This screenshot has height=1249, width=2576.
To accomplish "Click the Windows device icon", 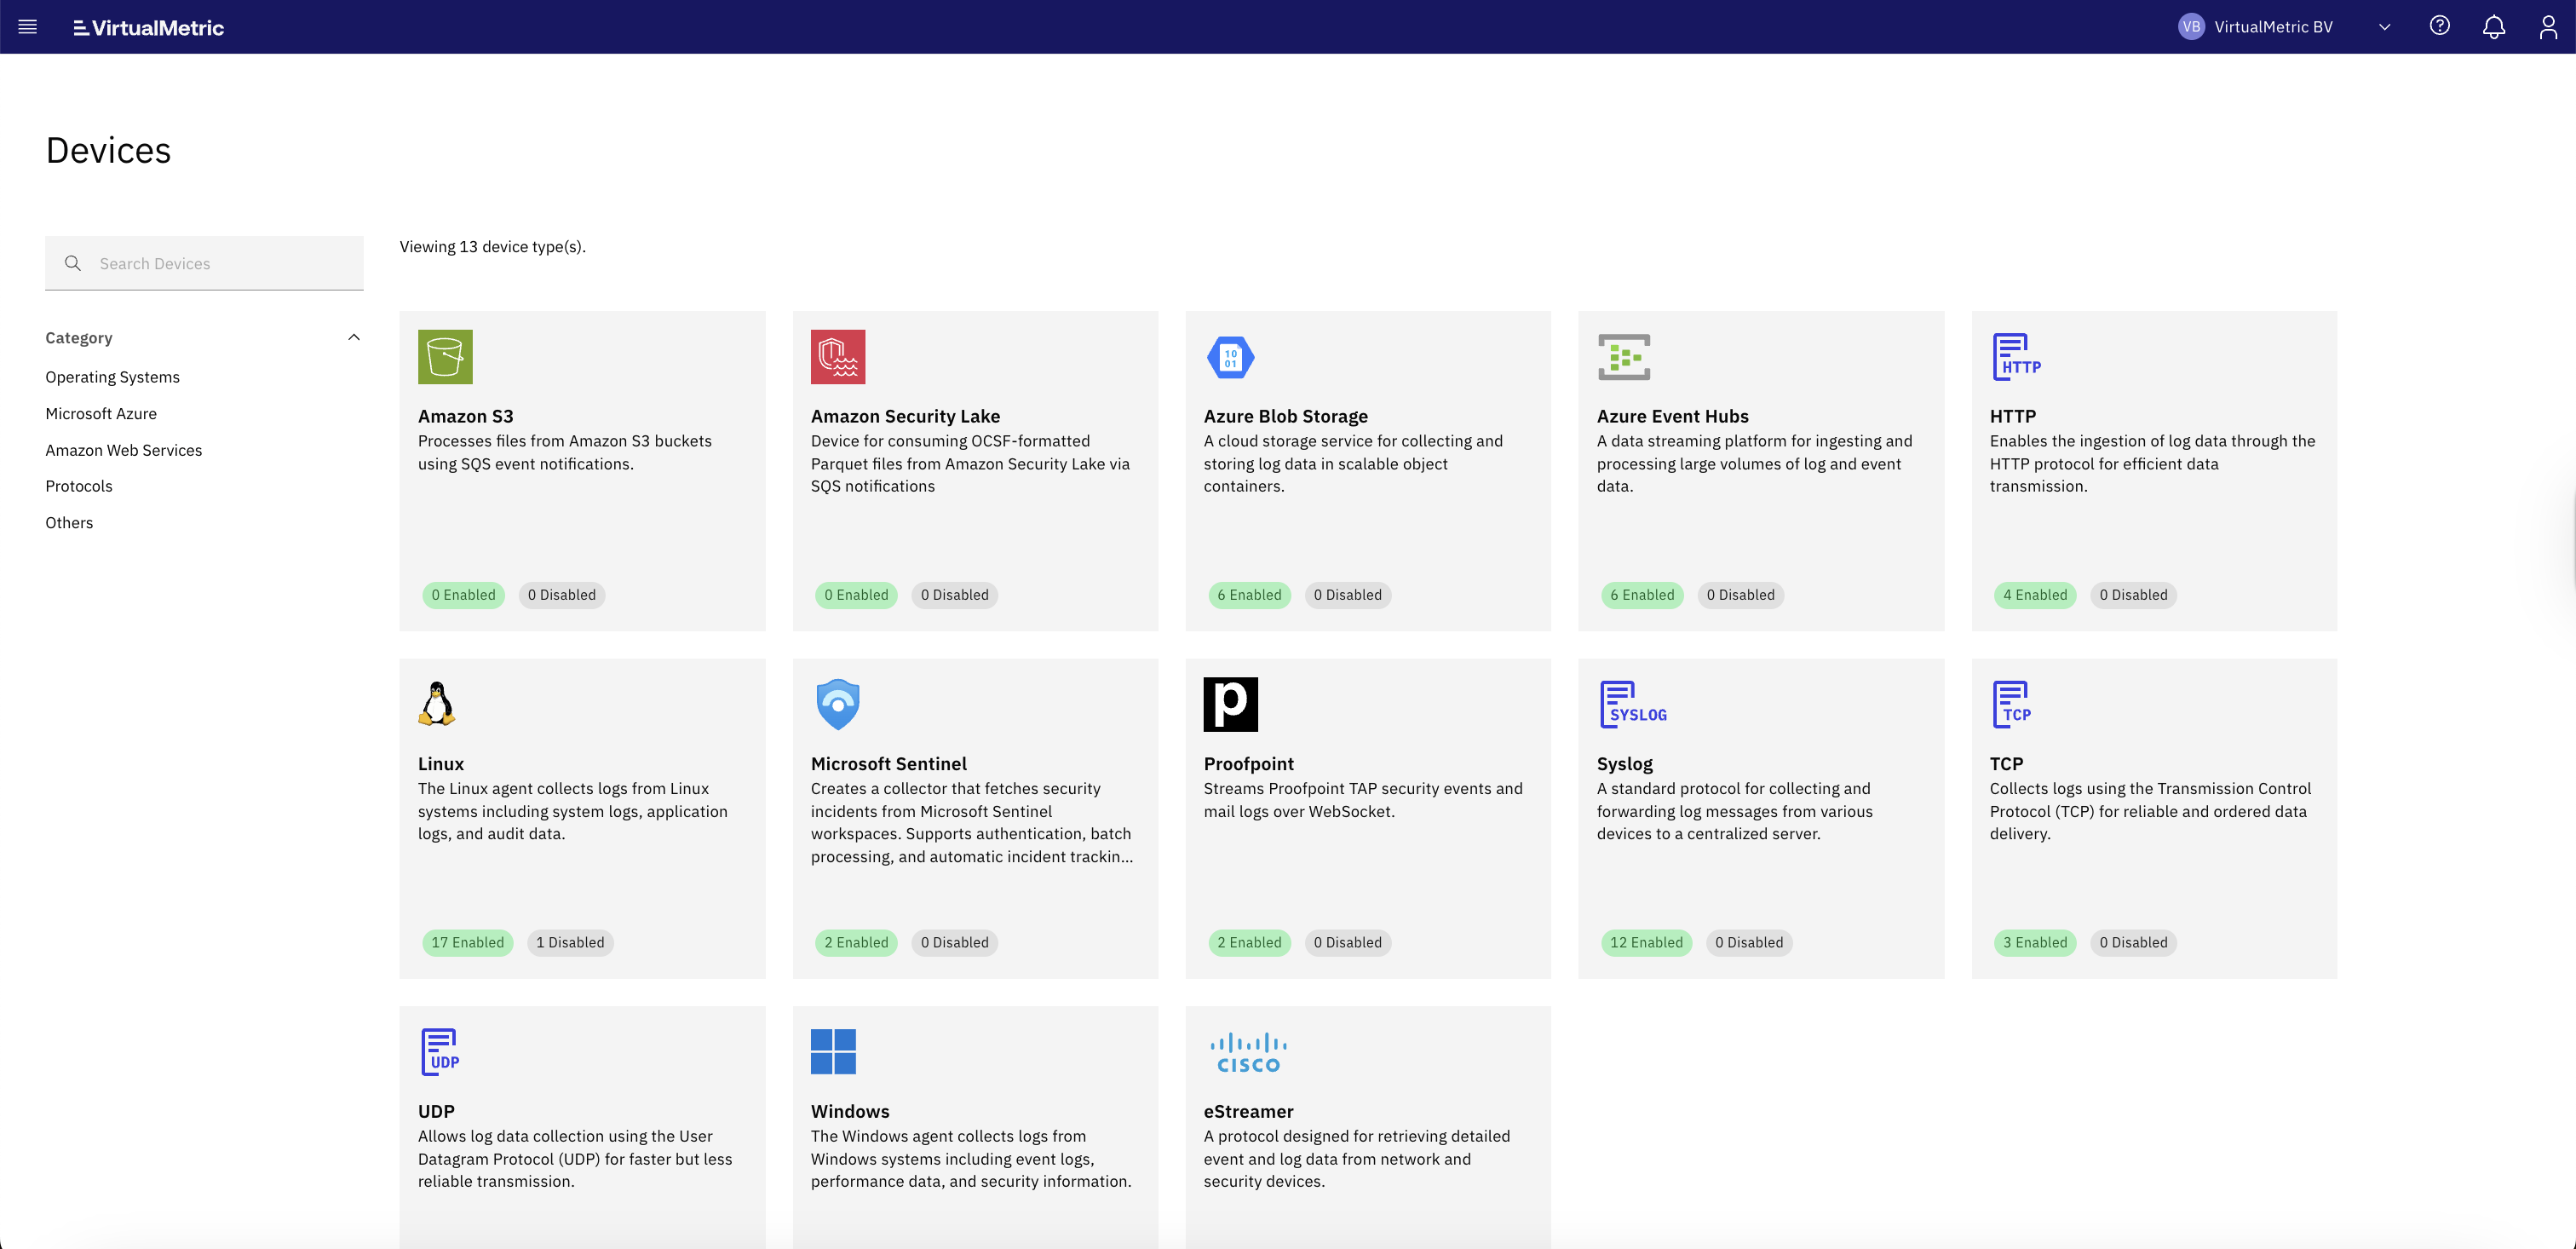I will click(833, 1051).
